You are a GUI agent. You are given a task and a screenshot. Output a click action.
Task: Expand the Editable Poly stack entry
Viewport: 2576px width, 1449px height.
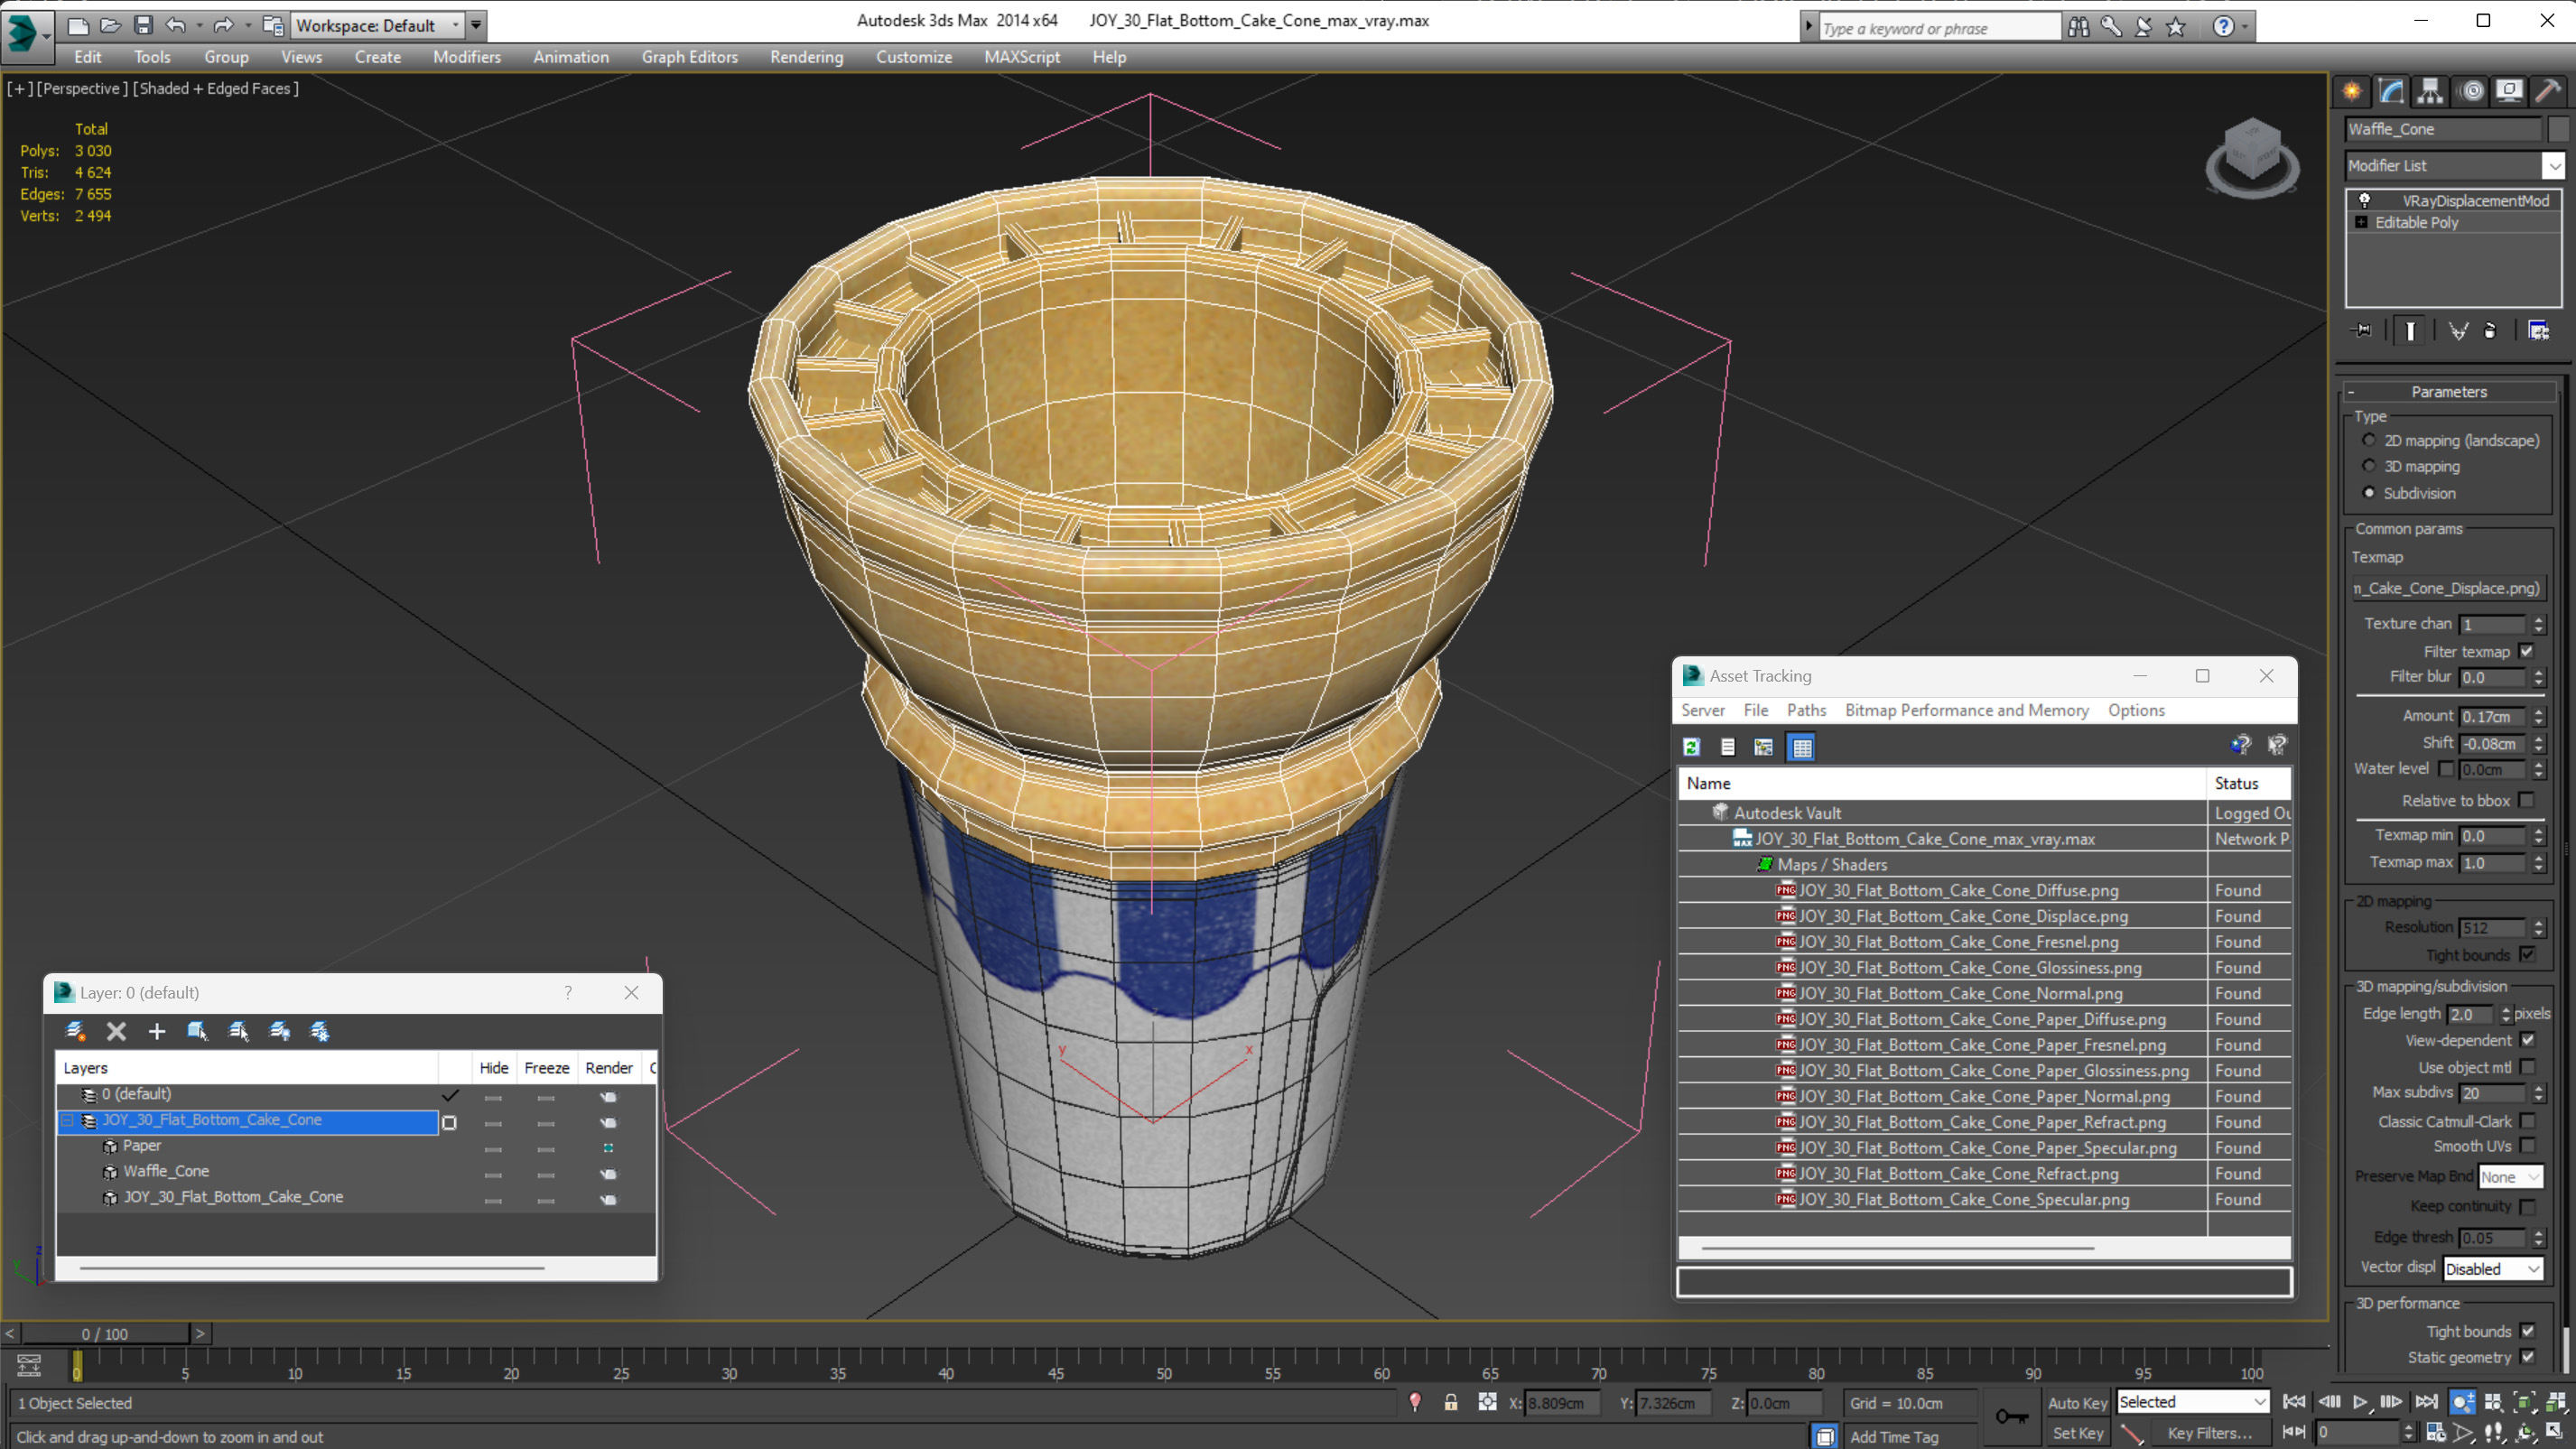coord(2361,222)
